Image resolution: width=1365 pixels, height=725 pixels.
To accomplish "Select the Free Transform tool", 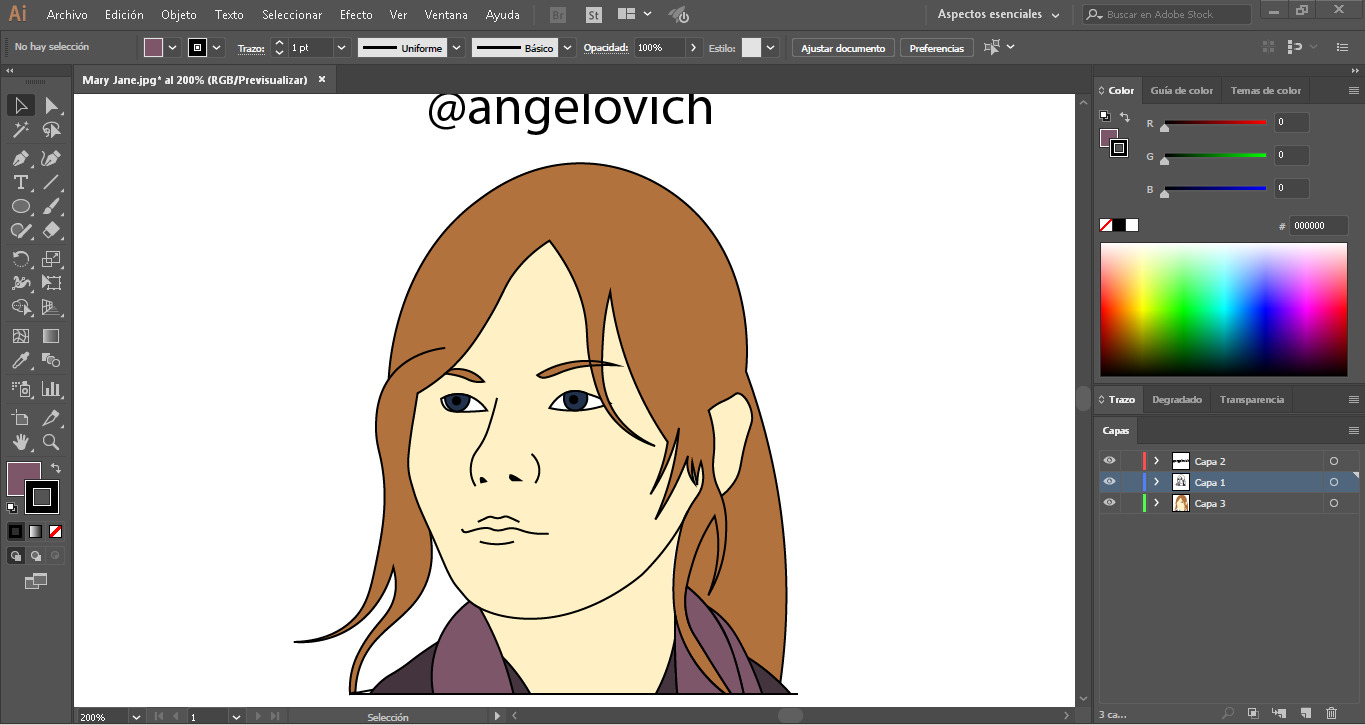I will point(51,283).
